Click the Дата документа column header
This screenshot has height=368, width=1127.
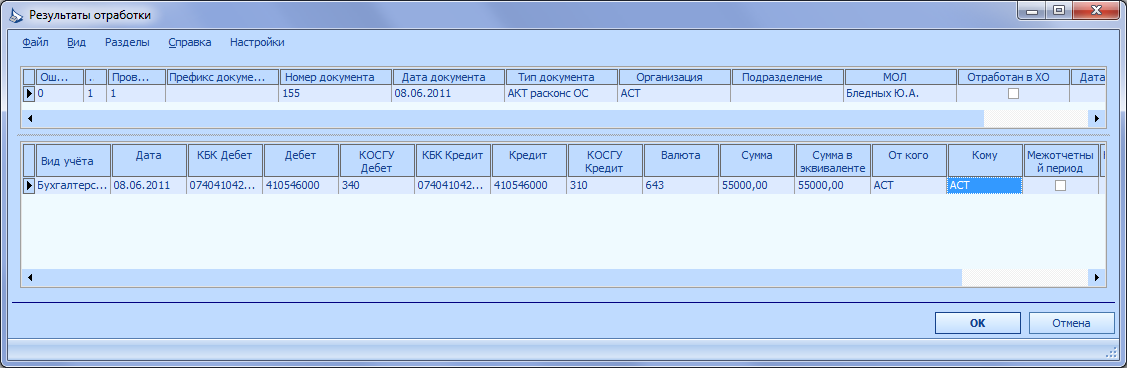448,77
